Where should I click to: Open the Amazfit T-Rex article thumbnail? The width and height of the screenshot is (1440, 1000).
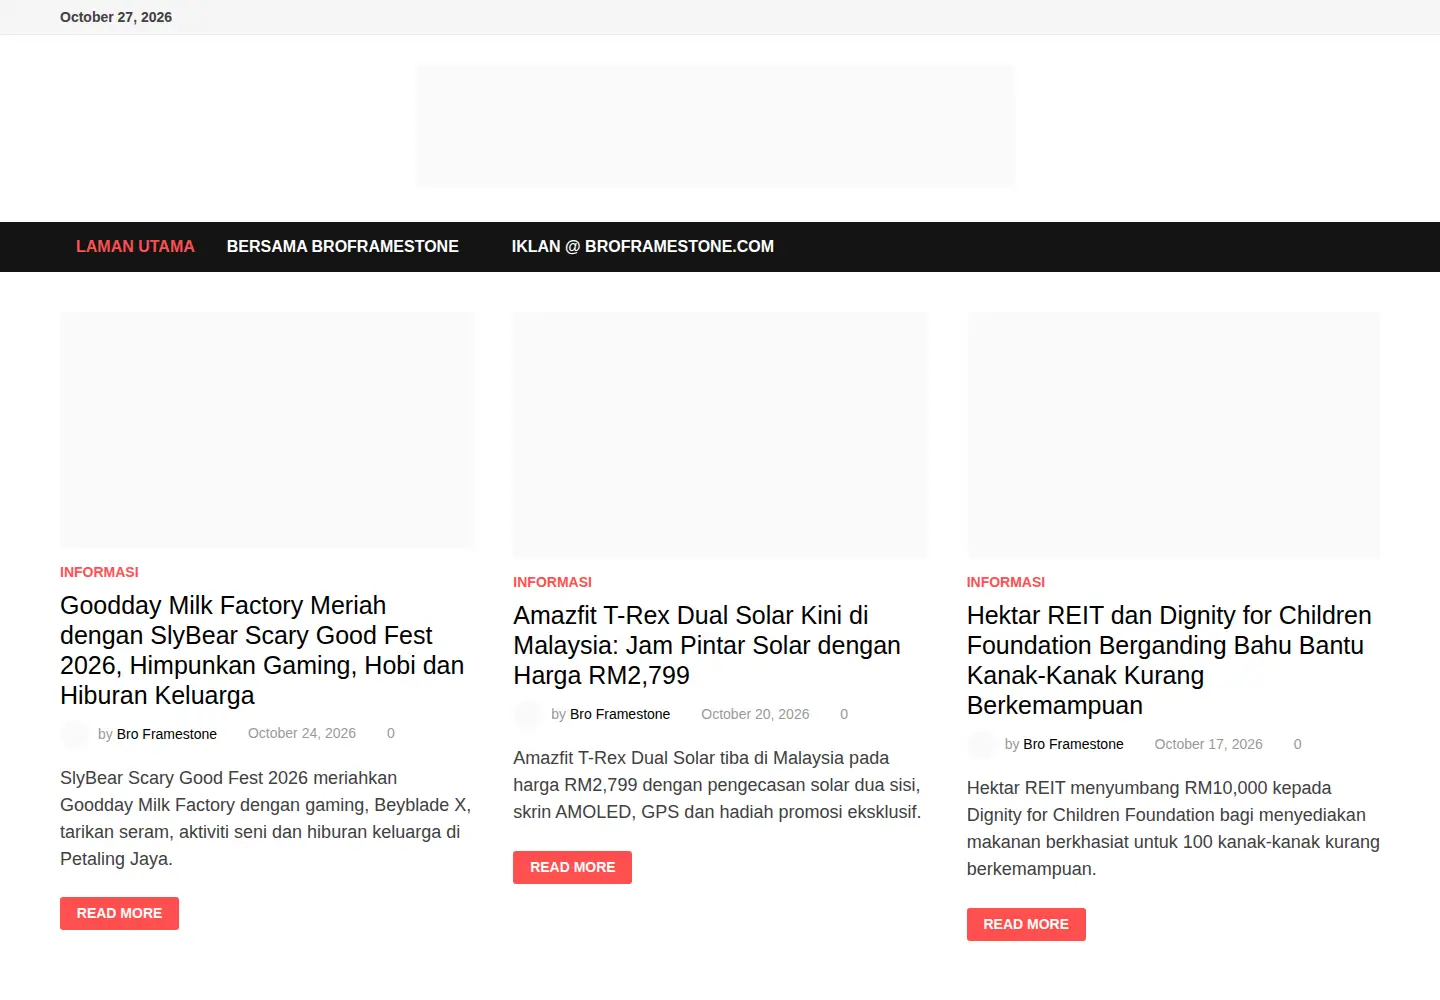720,435
